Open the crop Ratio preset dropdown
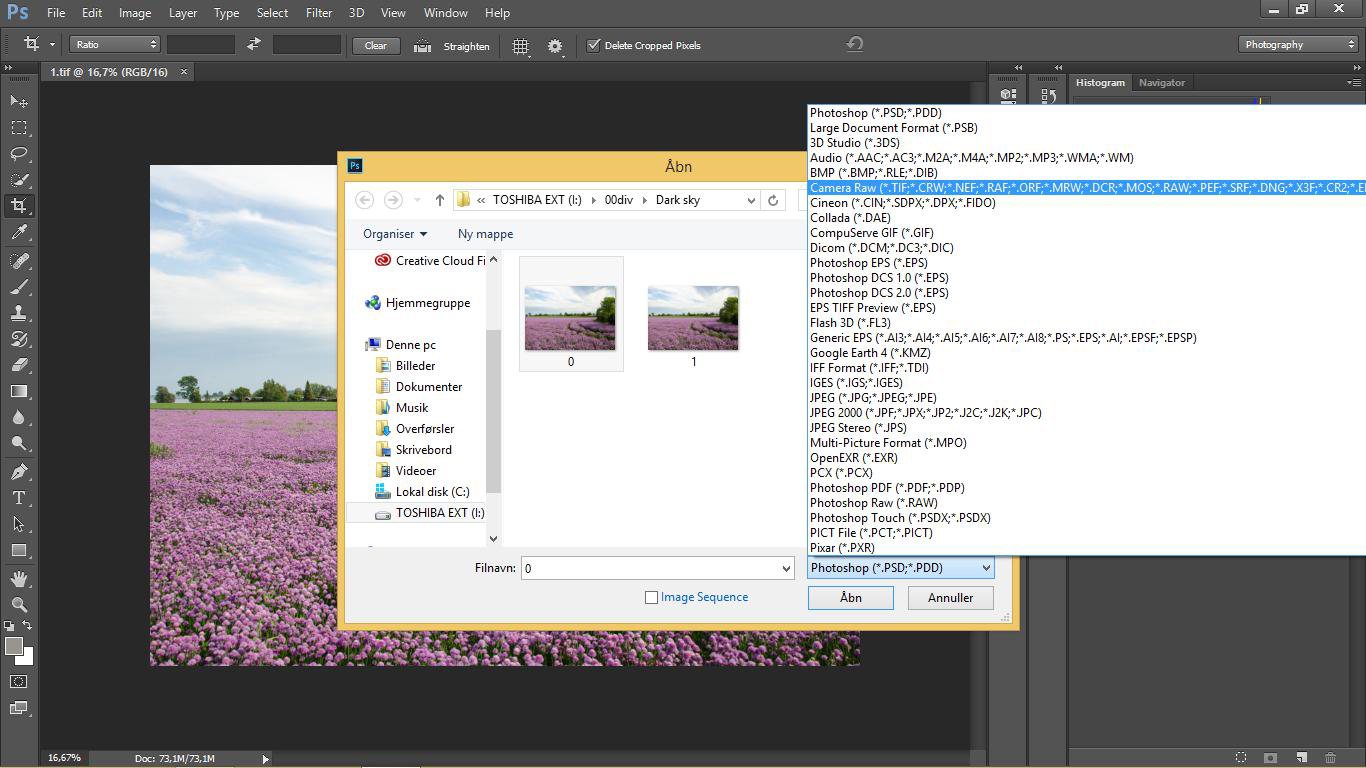This screenshot has width=1366, height=768. (115, 44)
